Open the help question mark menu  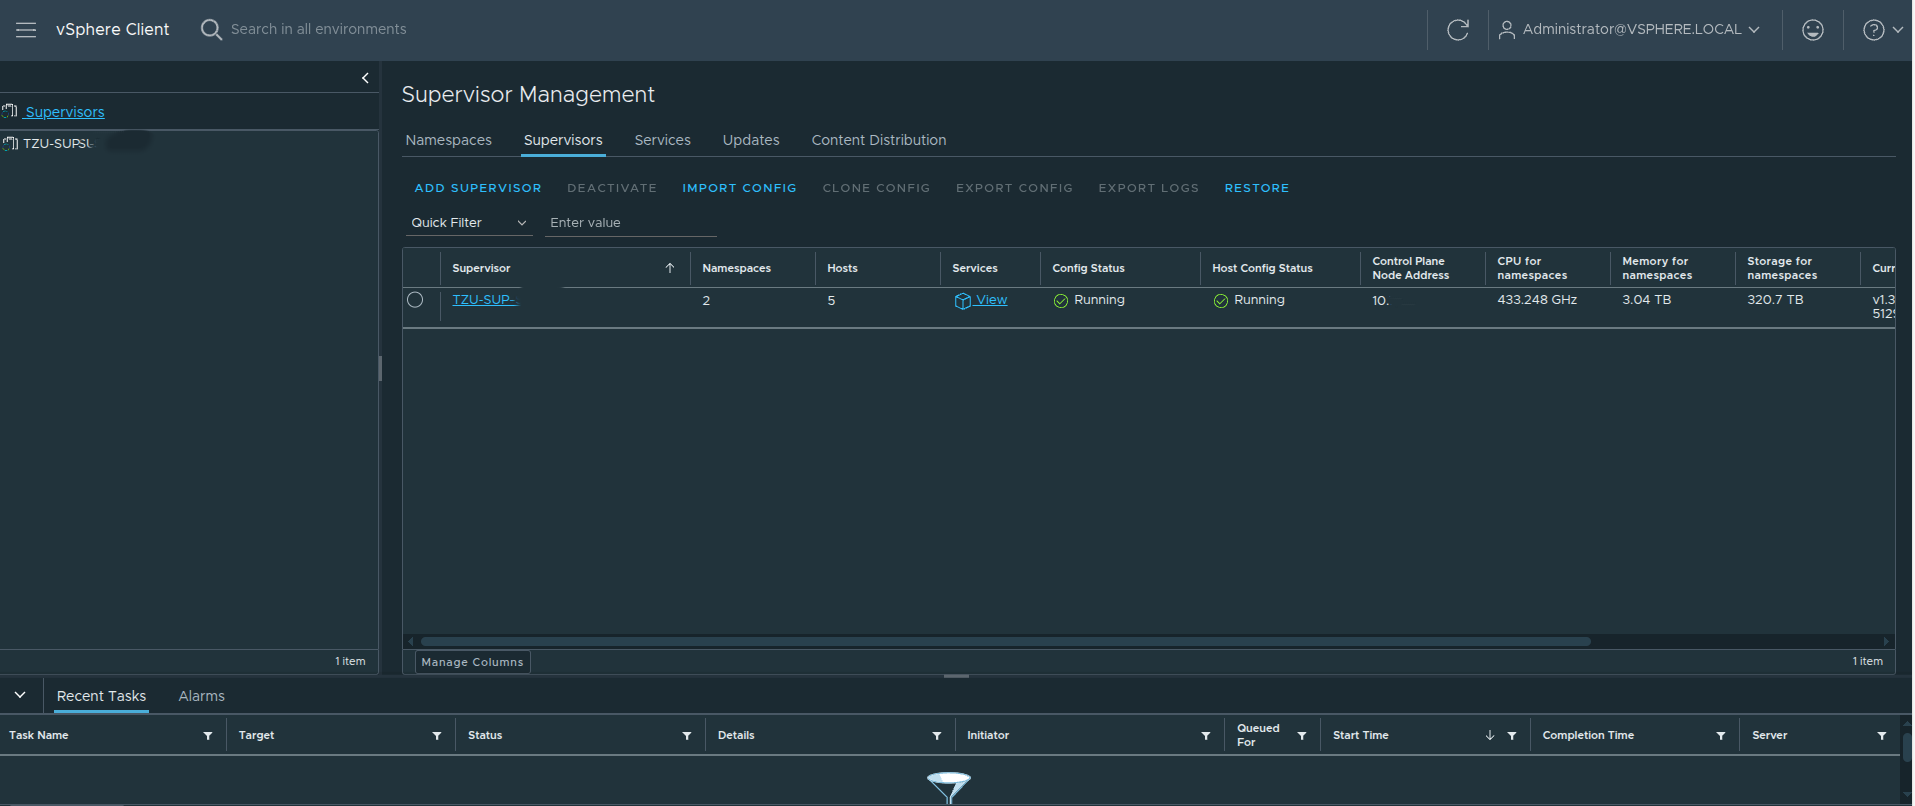point(1874,30)
